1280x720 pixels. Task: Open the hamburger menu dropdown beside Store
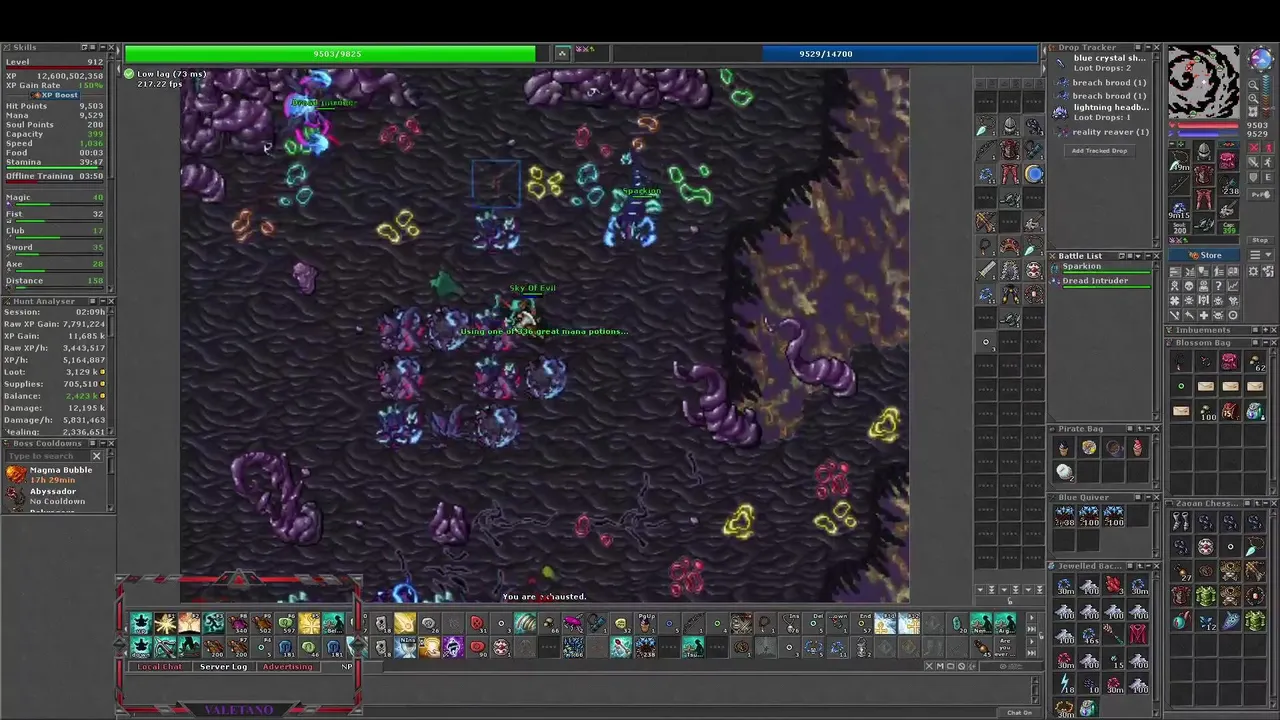(1260, 255)
